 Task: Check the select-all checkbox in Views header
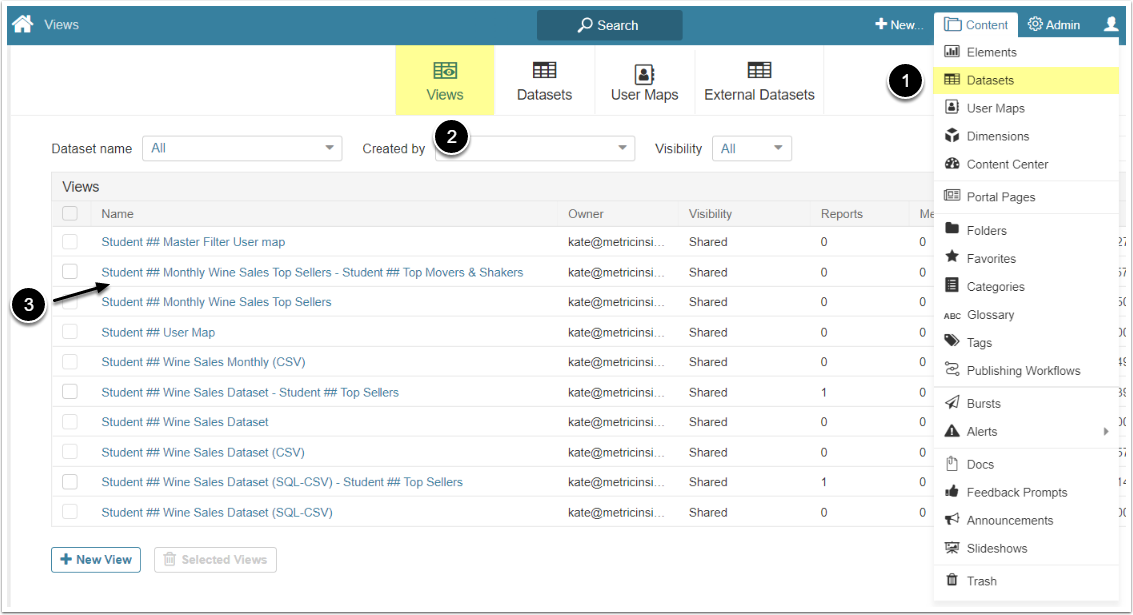(x=70, y=213)
